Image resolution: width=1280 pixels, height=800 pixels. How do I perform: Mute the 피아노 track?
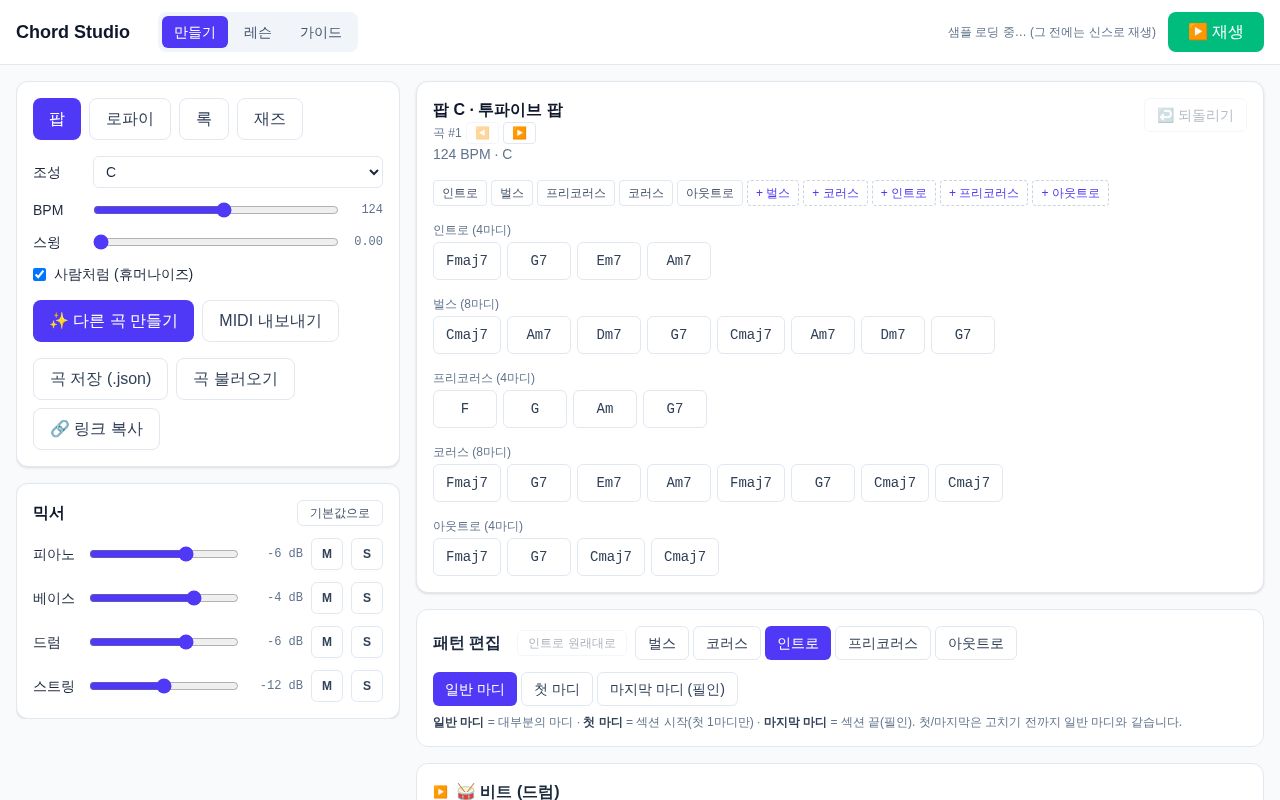(327, 554)
